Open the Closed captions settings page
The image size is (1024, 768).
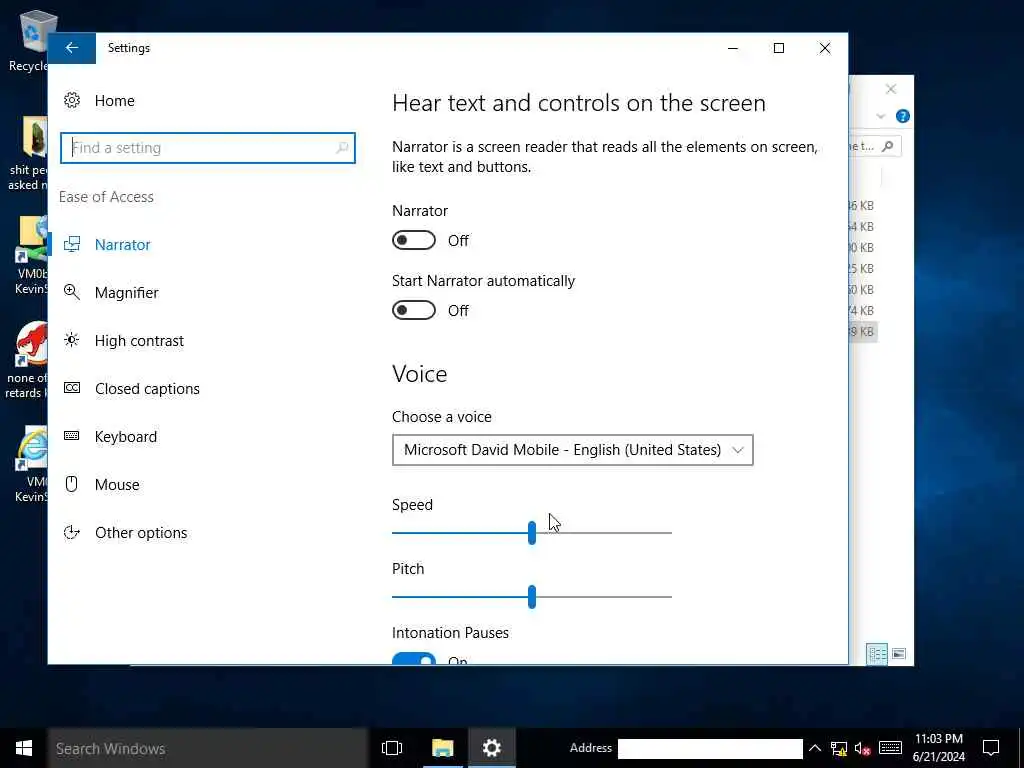147,389
